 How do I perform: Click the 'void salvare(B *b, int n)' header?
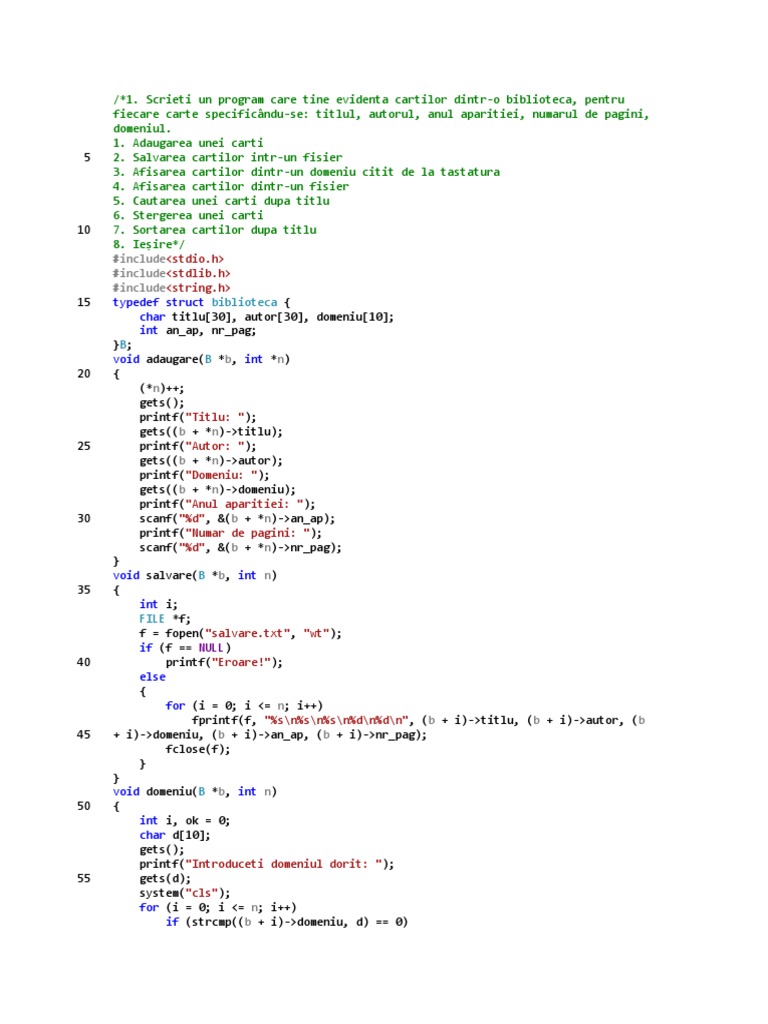tap(195, 575)
